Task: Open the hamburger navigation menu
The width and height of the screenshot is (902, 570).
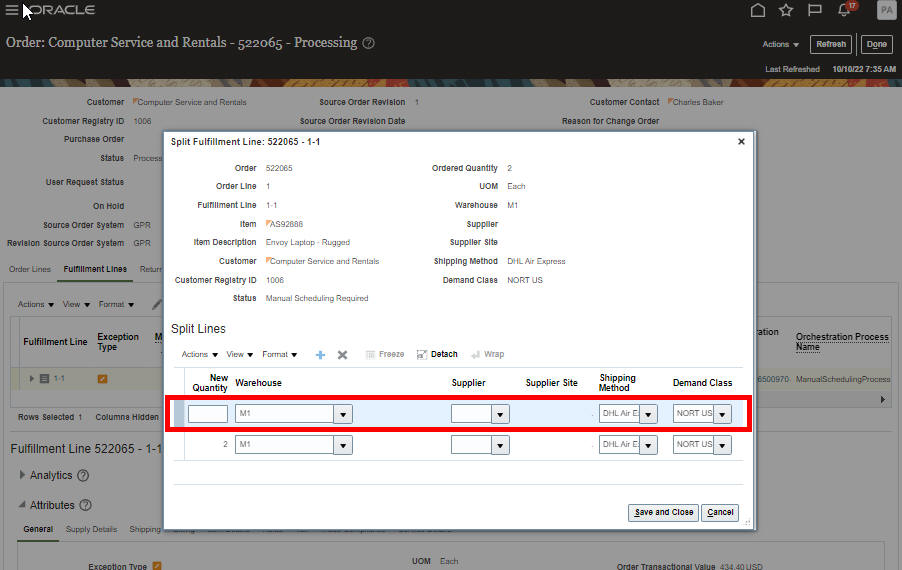Action: pyautogui.click(x=12, y=10)
